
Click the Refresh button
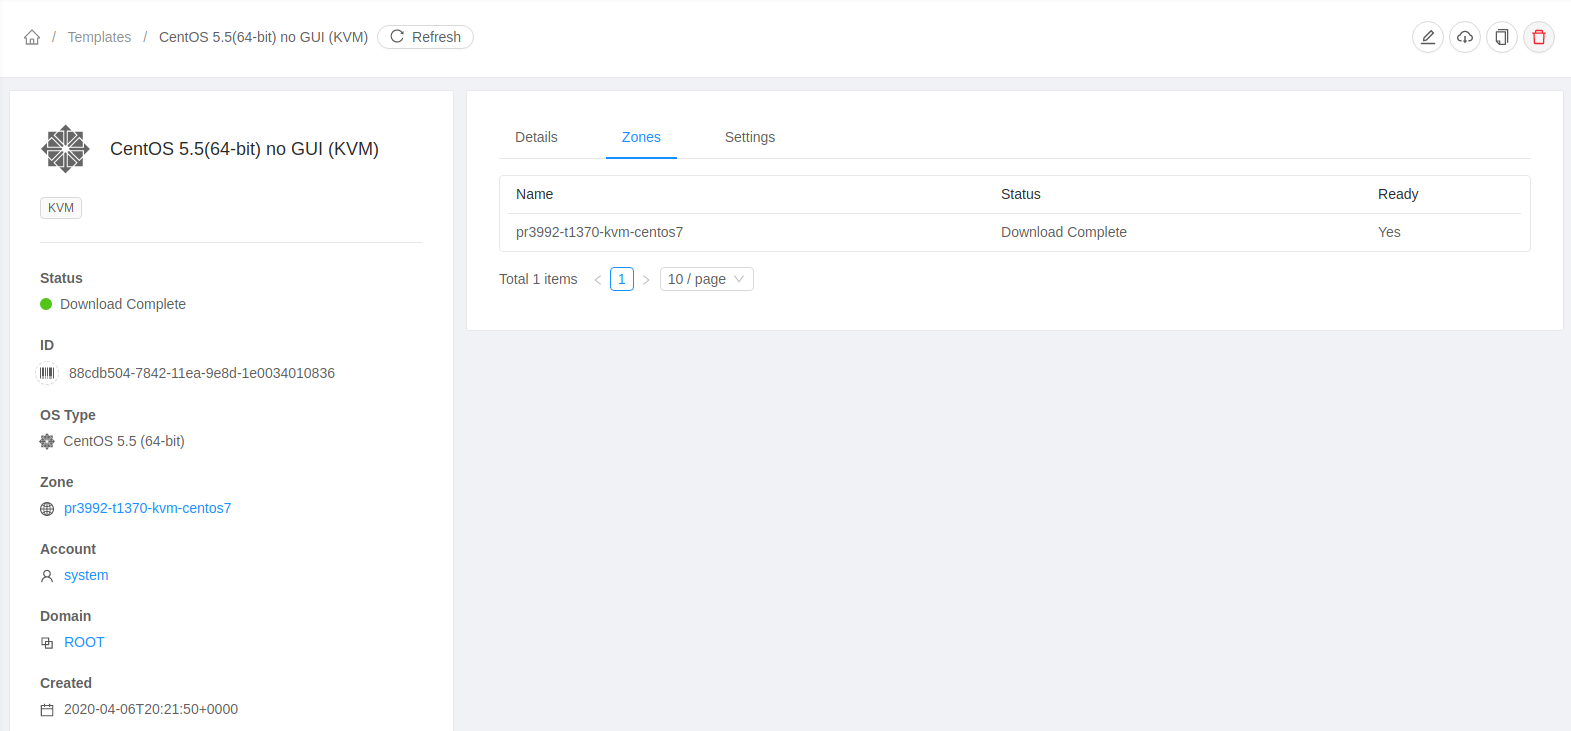pyautogui.click(x=425, y=37)
